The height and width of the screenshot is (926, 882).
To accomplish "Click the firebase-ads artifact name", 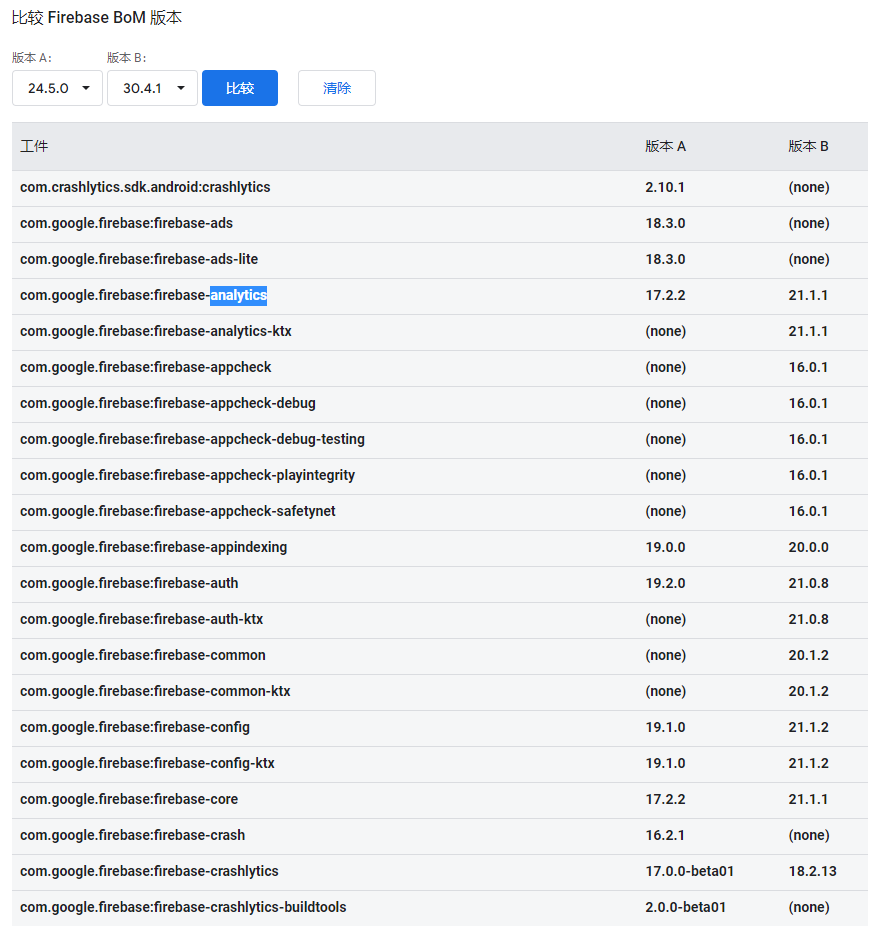I will click(x=126, y=223).
